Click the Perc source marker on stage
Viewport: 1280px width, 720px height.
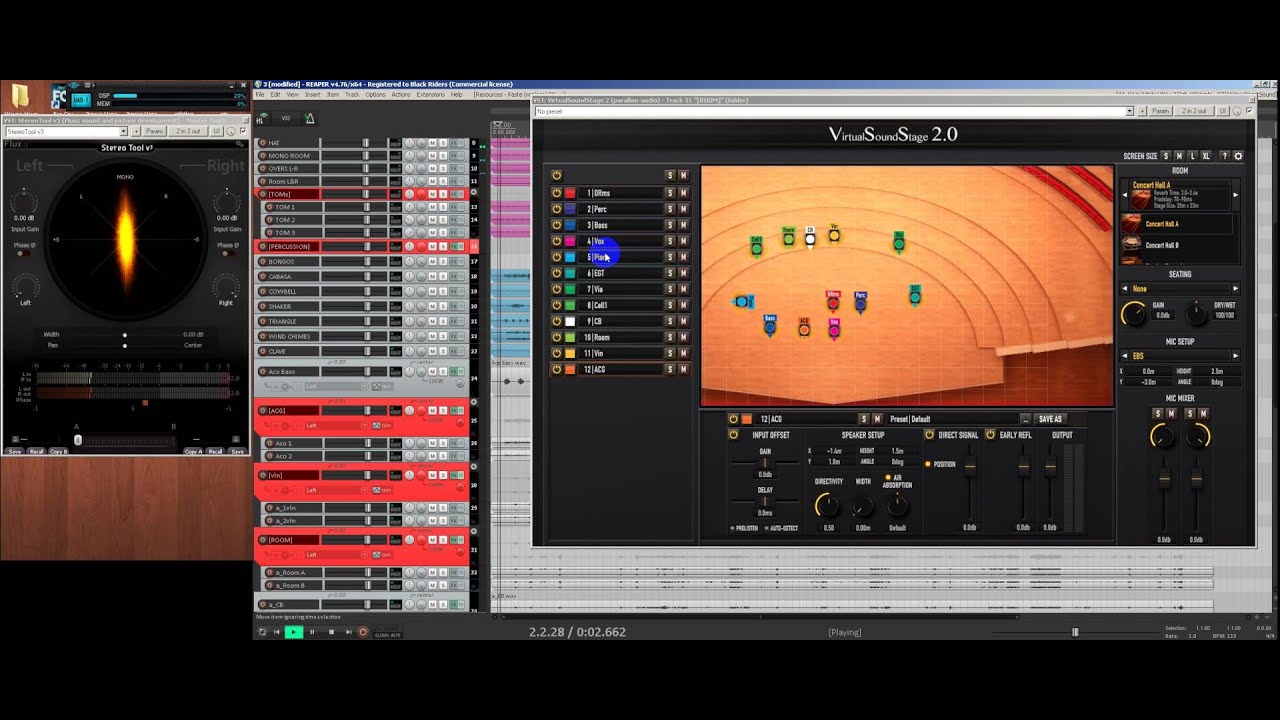tap(860, 303)
